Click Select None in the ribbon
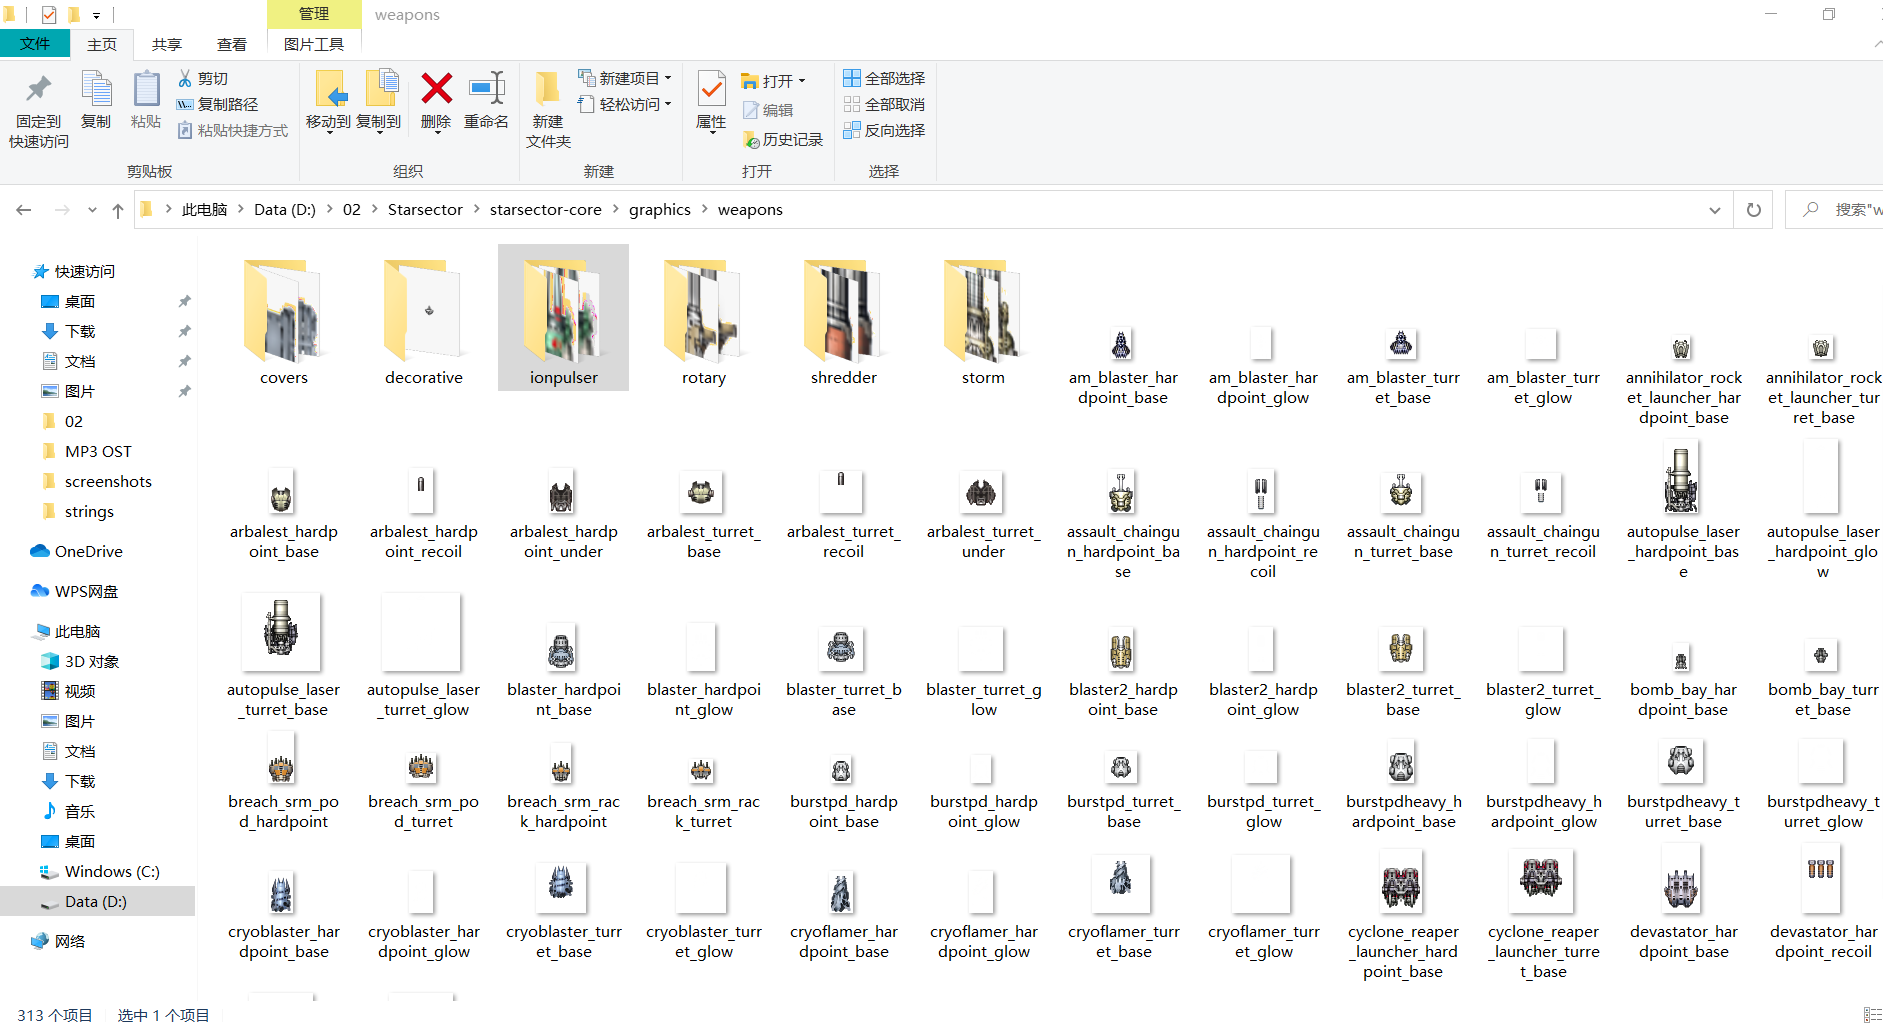Image resolution: width=1883 pixels, height=1030 pixels. (x=884, y=104)
